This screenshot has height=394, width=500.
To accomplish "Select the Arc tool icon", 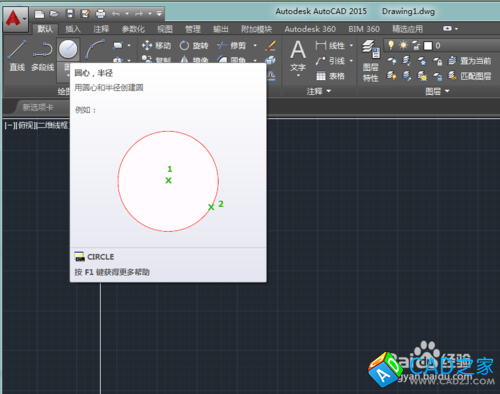I will (95, 49).
